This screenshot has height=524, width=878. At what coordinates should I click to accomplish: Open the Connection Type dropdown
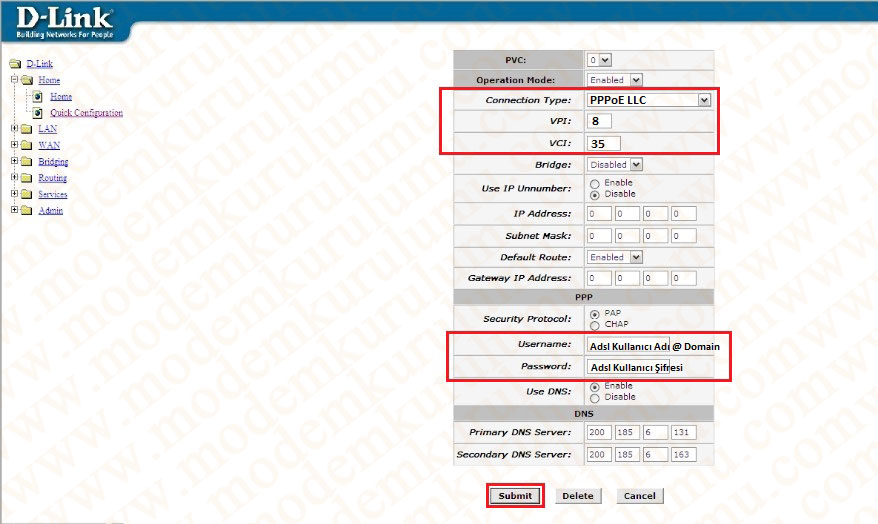click(649, 100)
